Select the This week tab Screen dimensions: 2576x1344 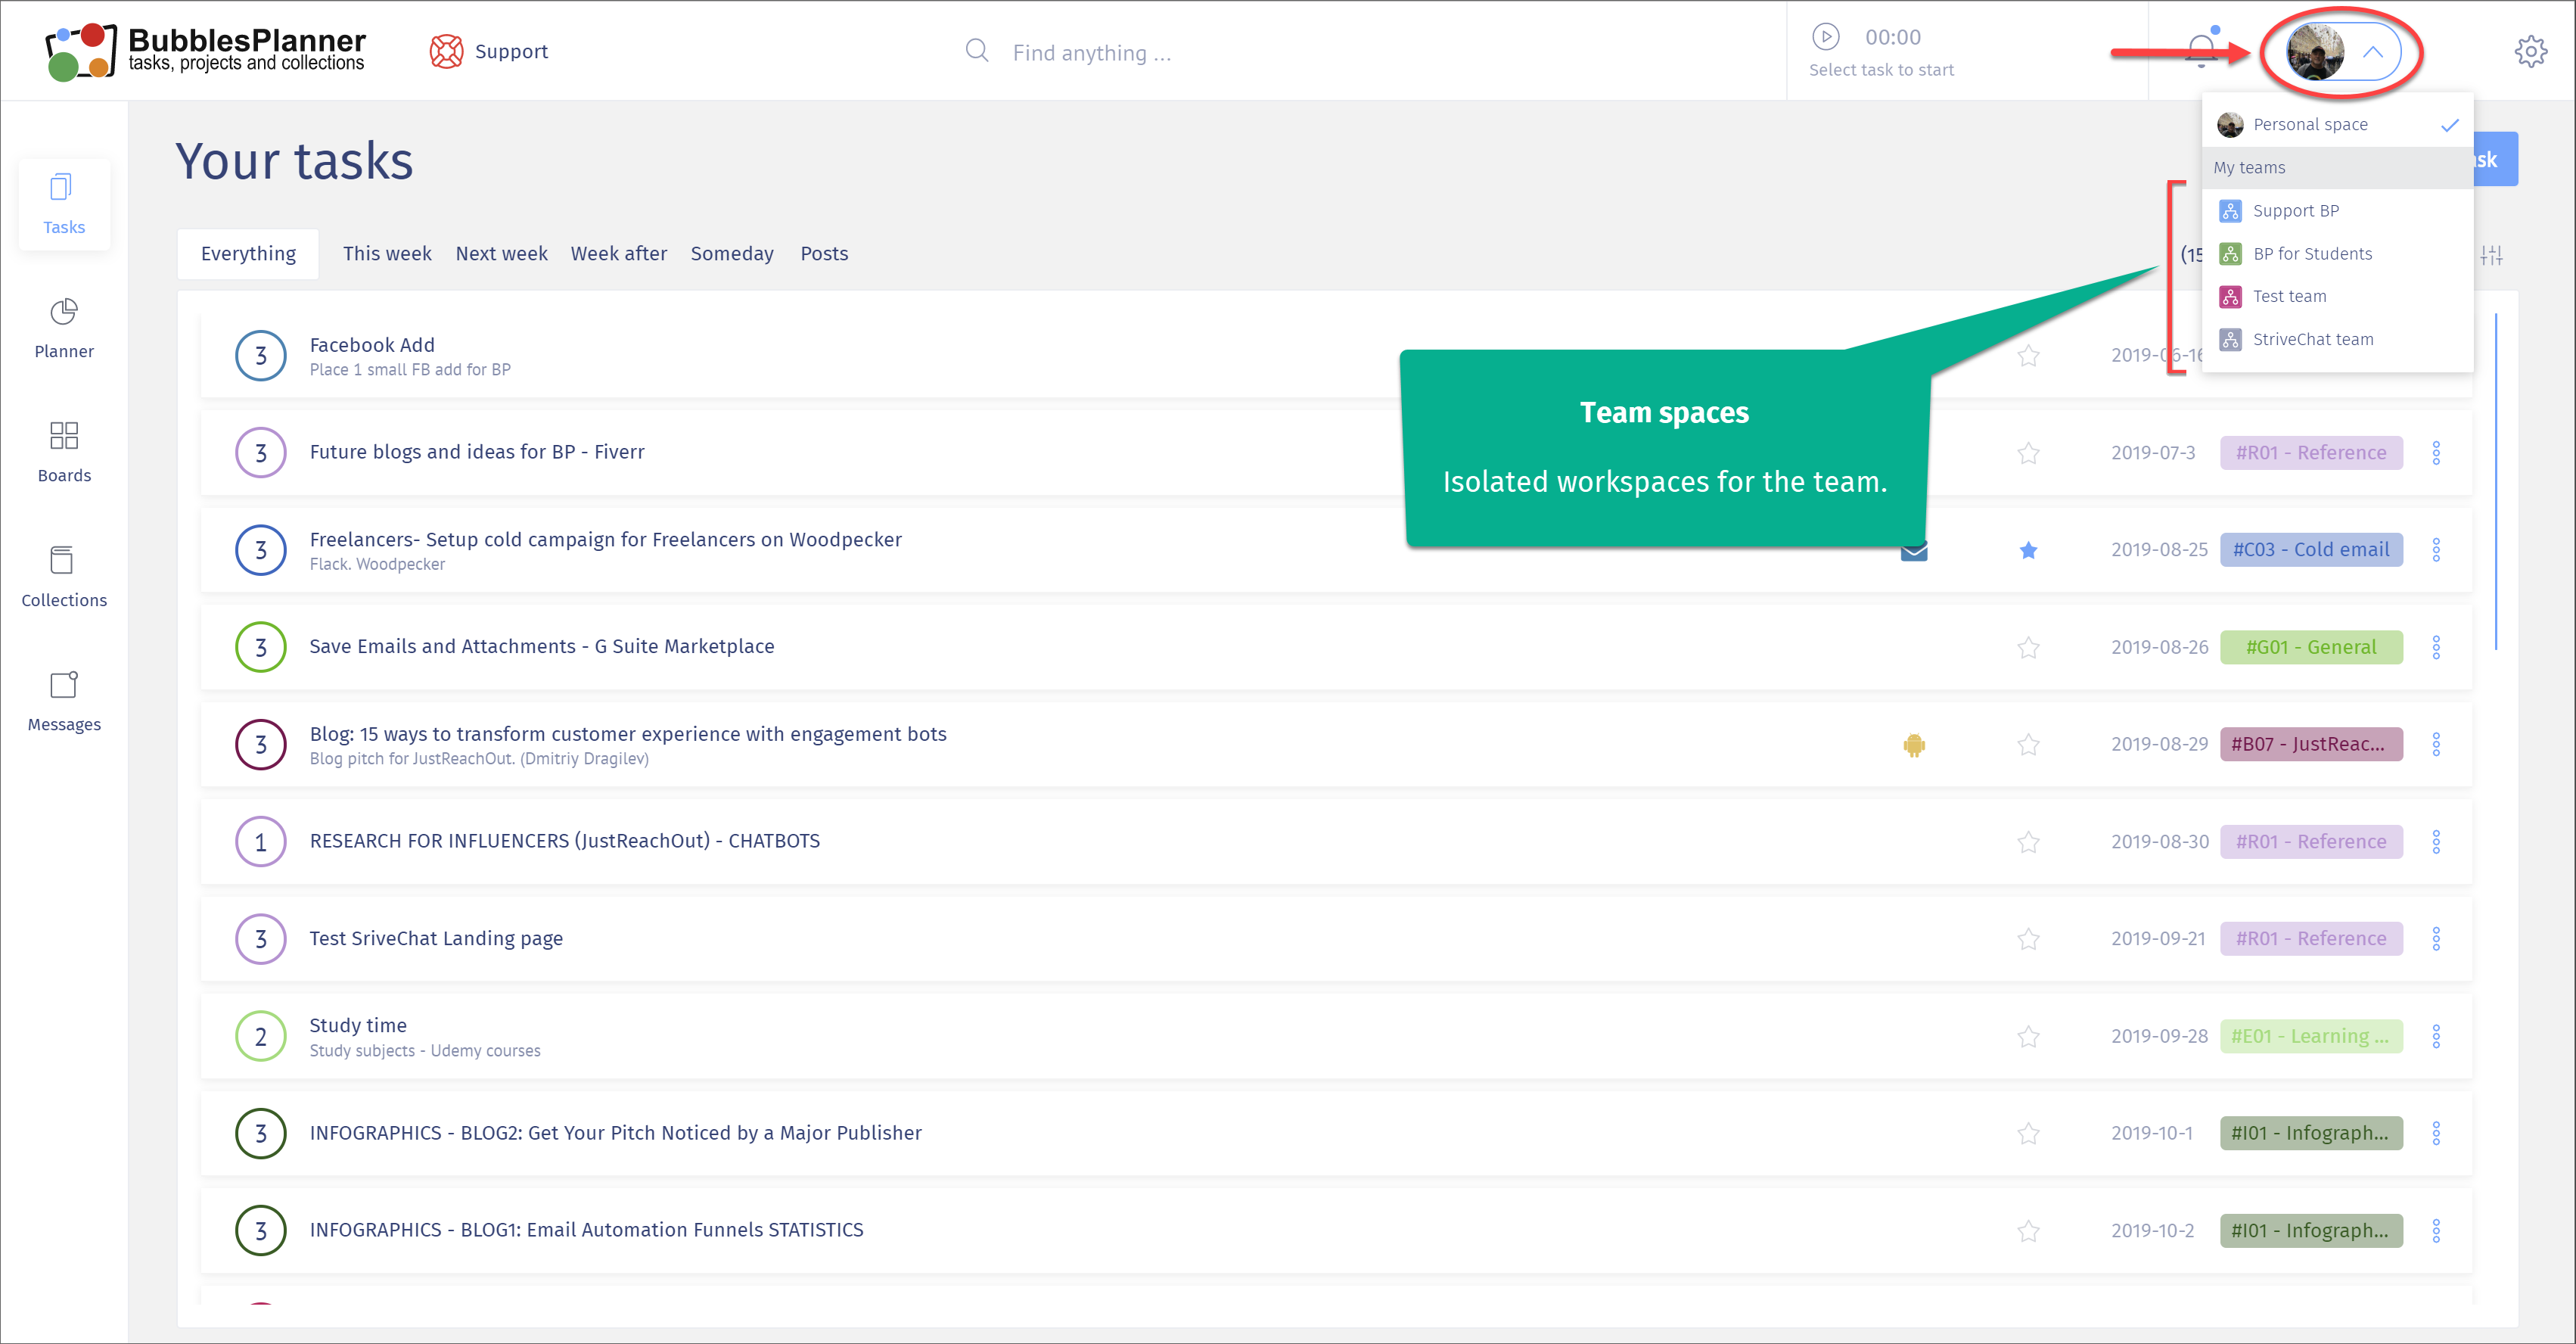(x=387, y=254)
